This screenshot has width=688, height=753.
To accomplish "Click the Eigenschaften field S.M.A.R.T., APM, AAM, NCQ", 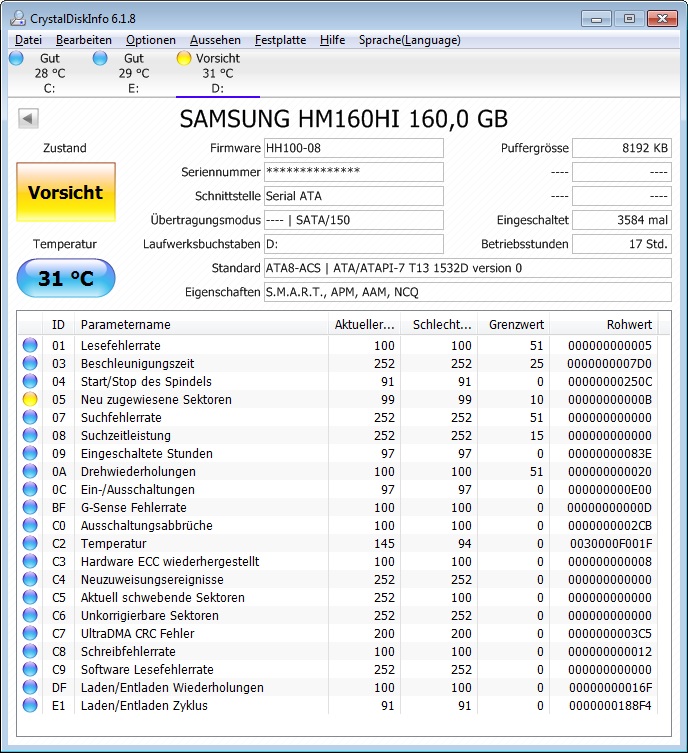I will coord(468,292).
